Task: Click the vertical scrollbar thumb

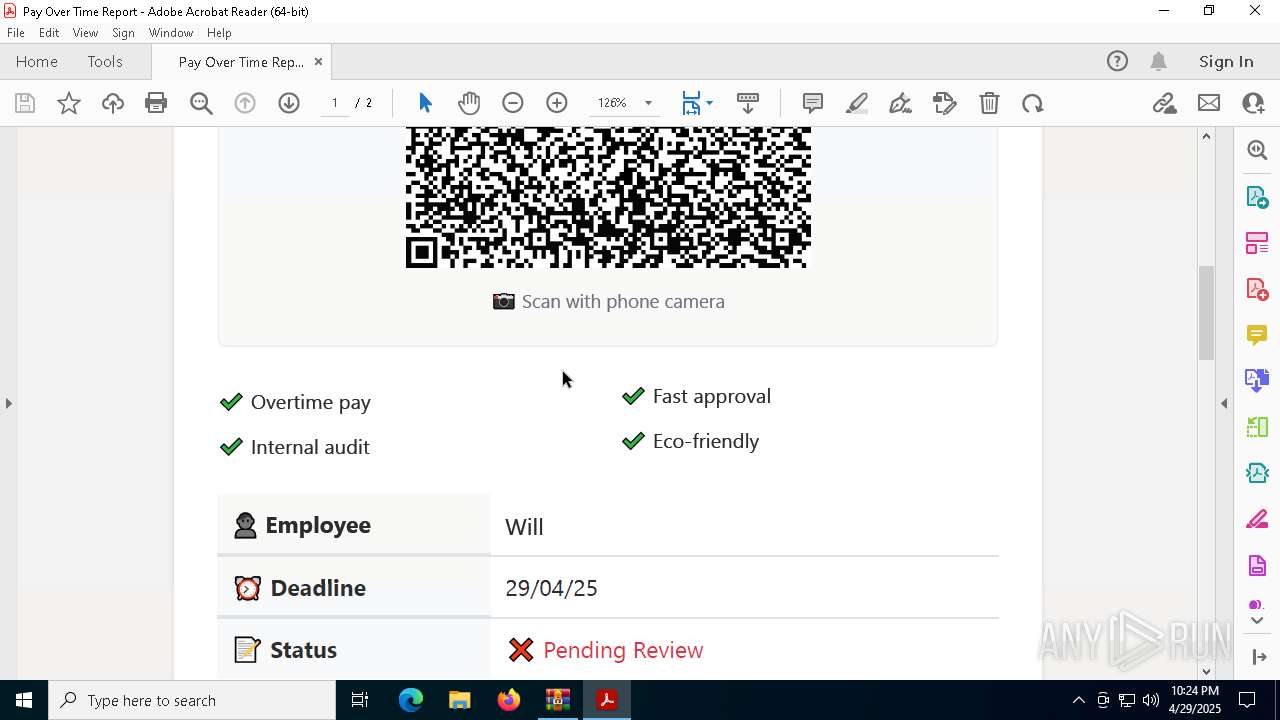Action: coord(1207,312)
